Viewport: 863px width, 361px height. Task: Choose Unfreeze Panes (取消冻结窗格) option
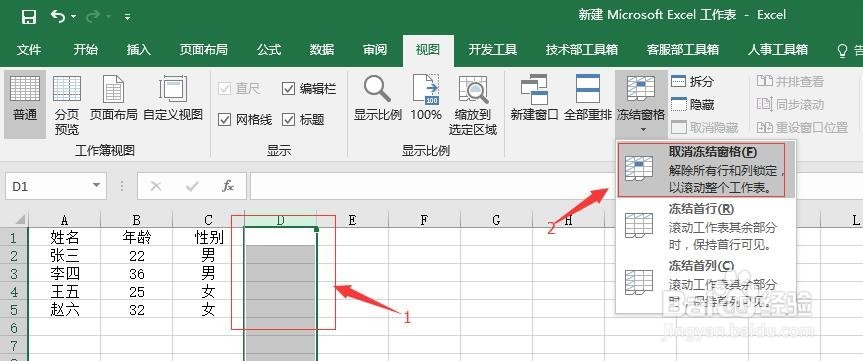tap(706, 169)
